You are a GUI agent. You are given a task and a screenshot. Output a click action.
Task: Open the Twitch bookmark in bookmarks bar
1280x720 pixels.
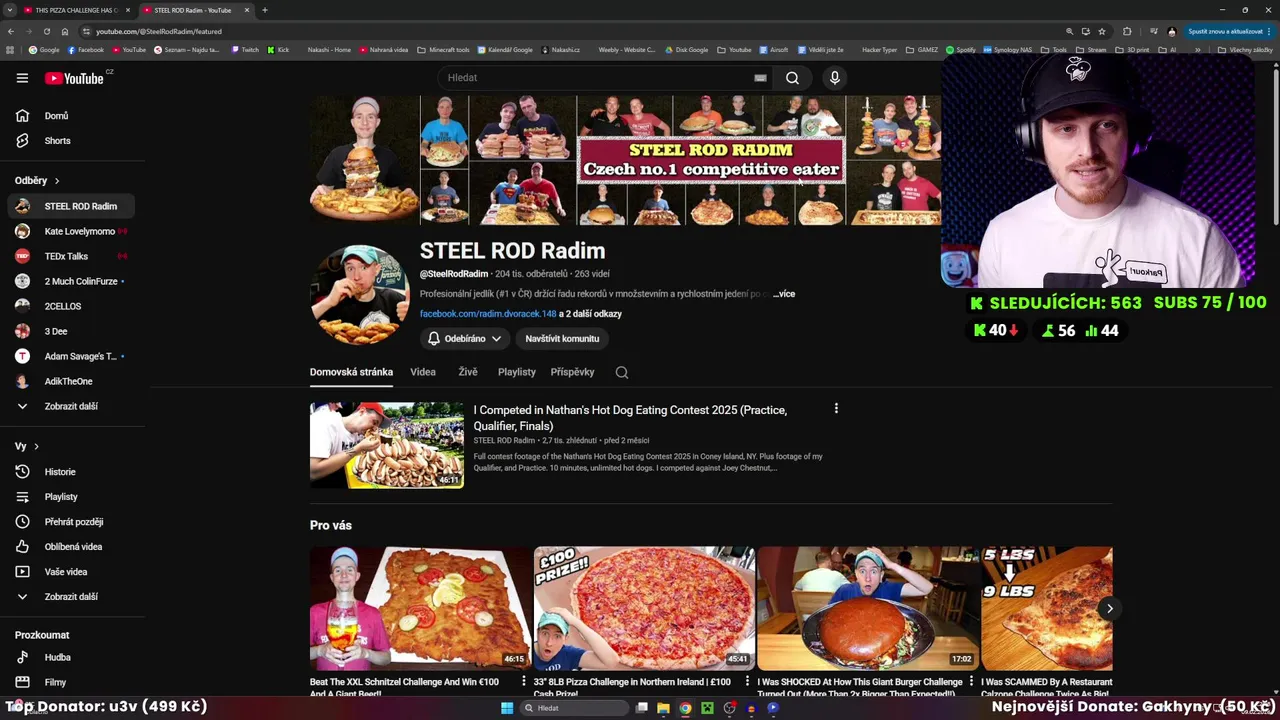[x=245, y=49]
